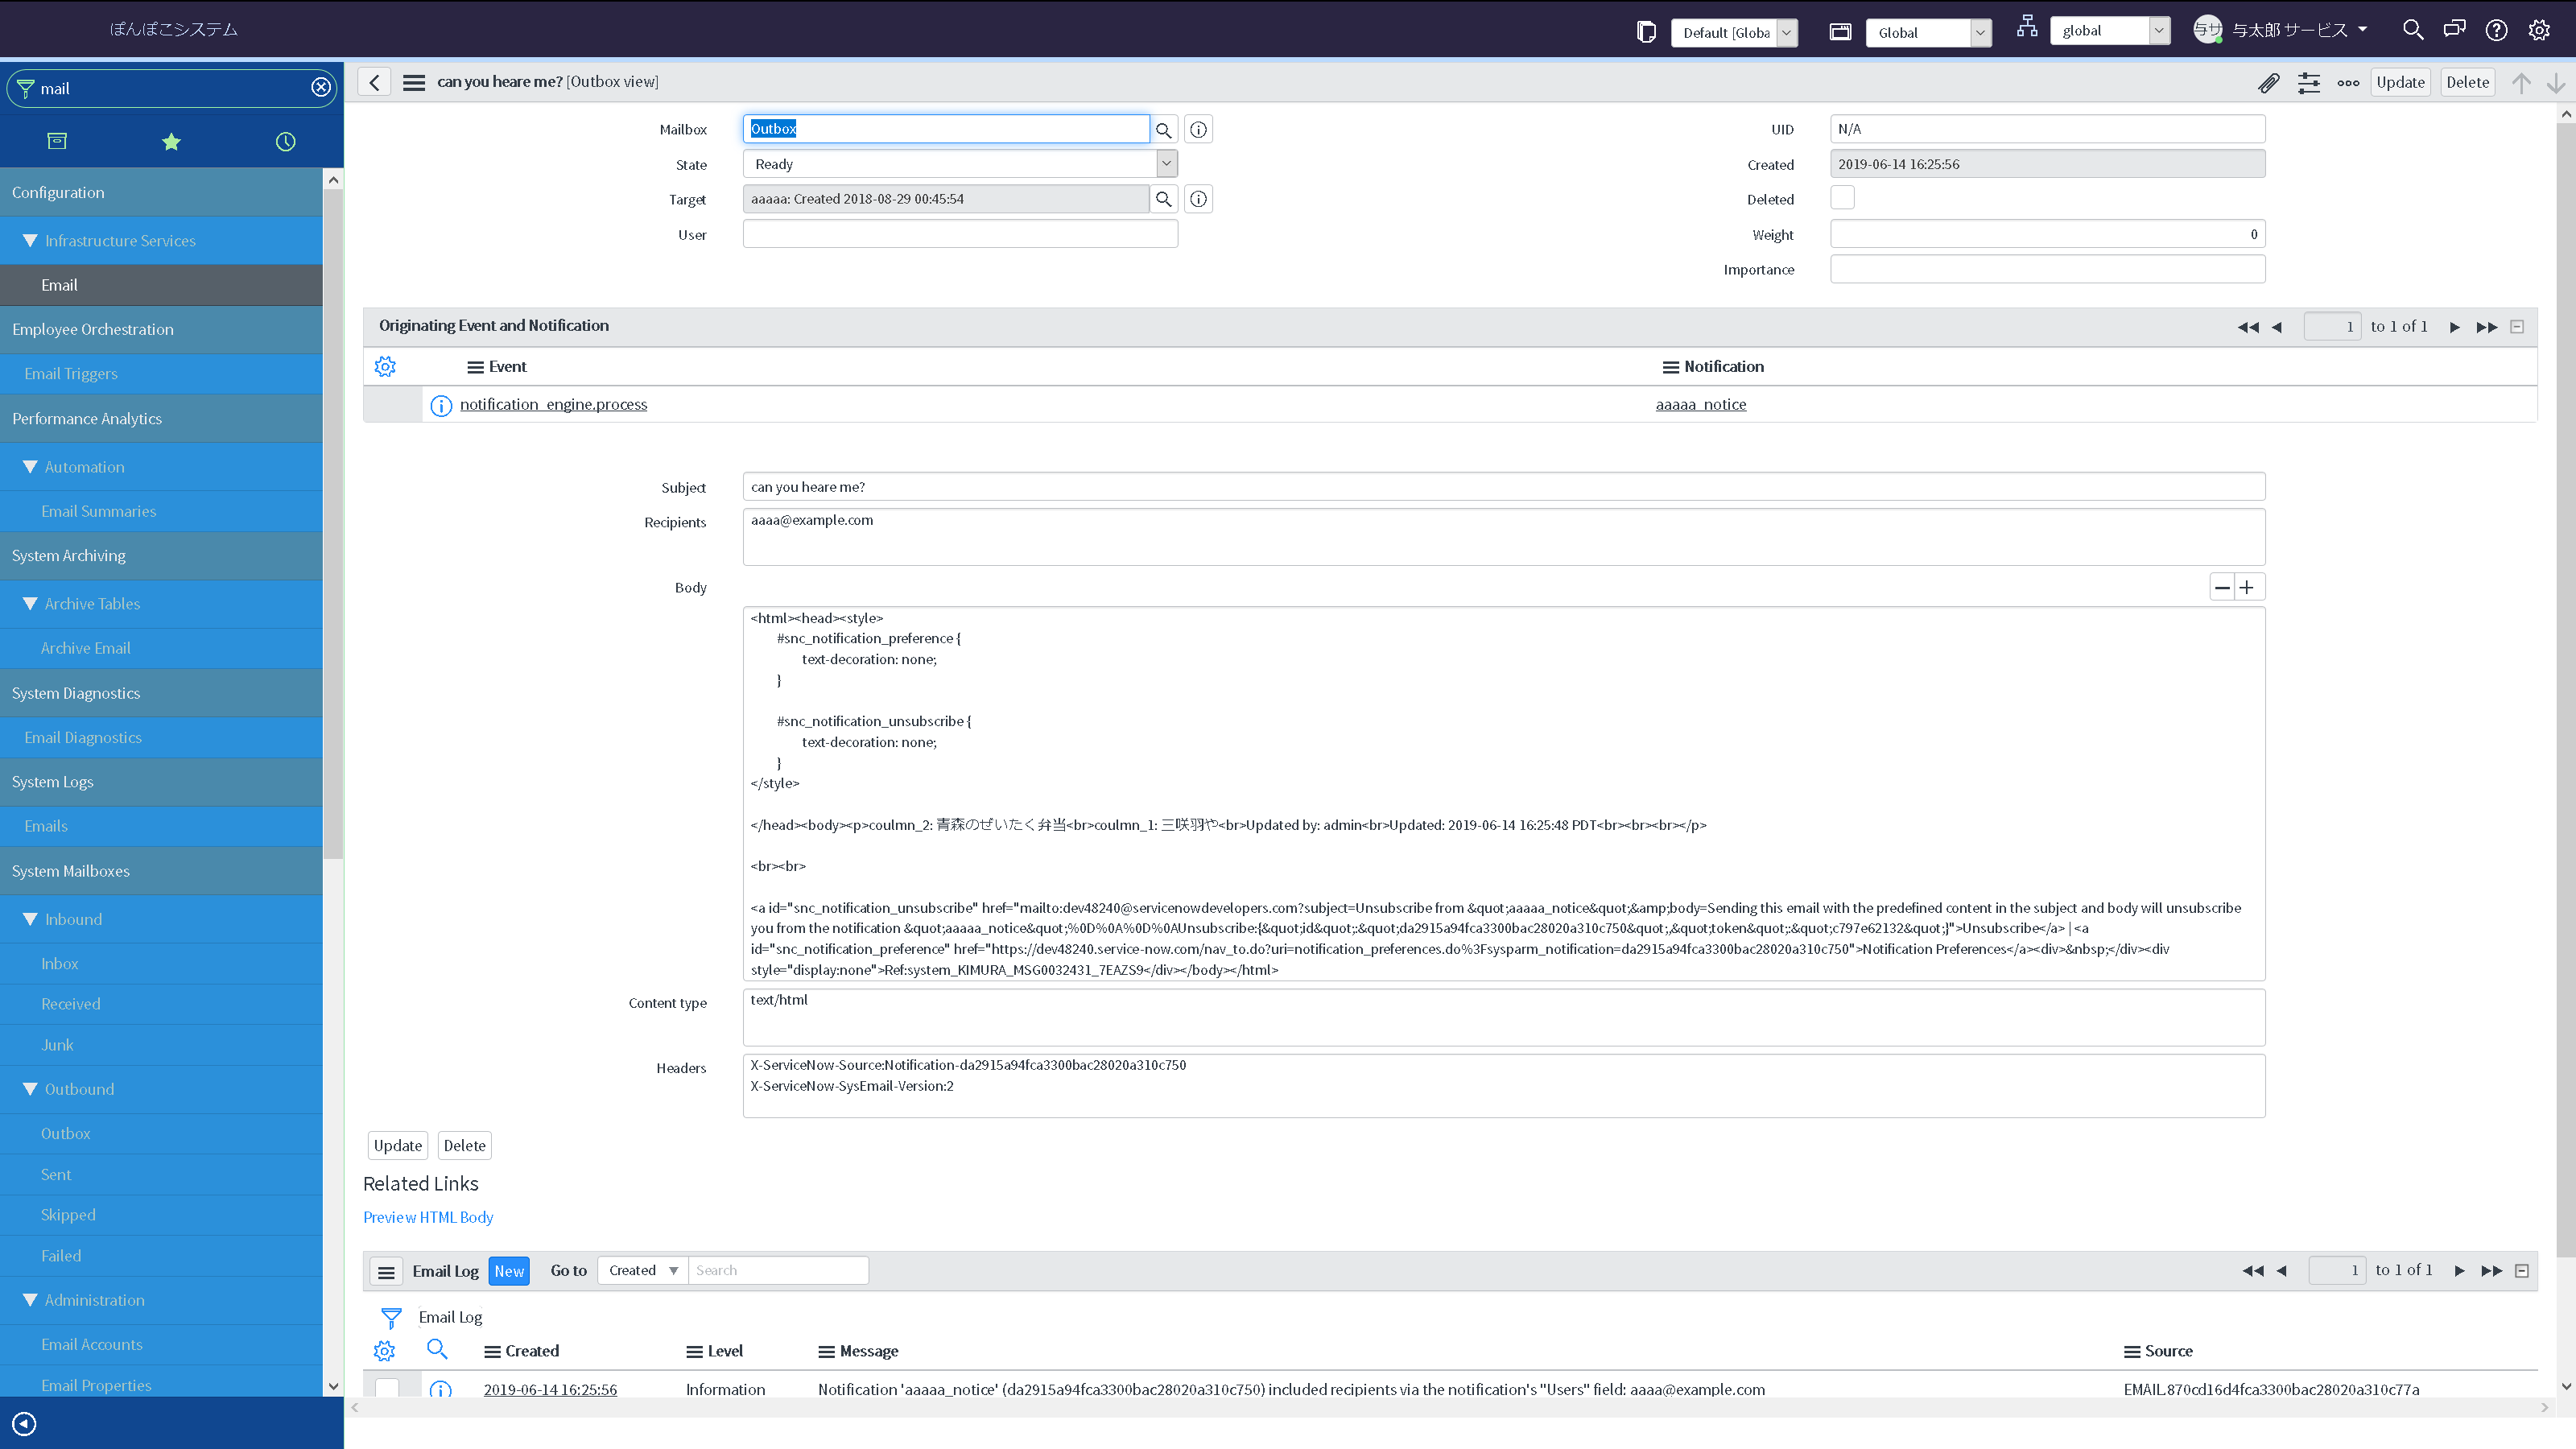Viewport: 2576px width, 1449px height.
Task: Click the New button in Email Log
Action: coord(508,1271)
